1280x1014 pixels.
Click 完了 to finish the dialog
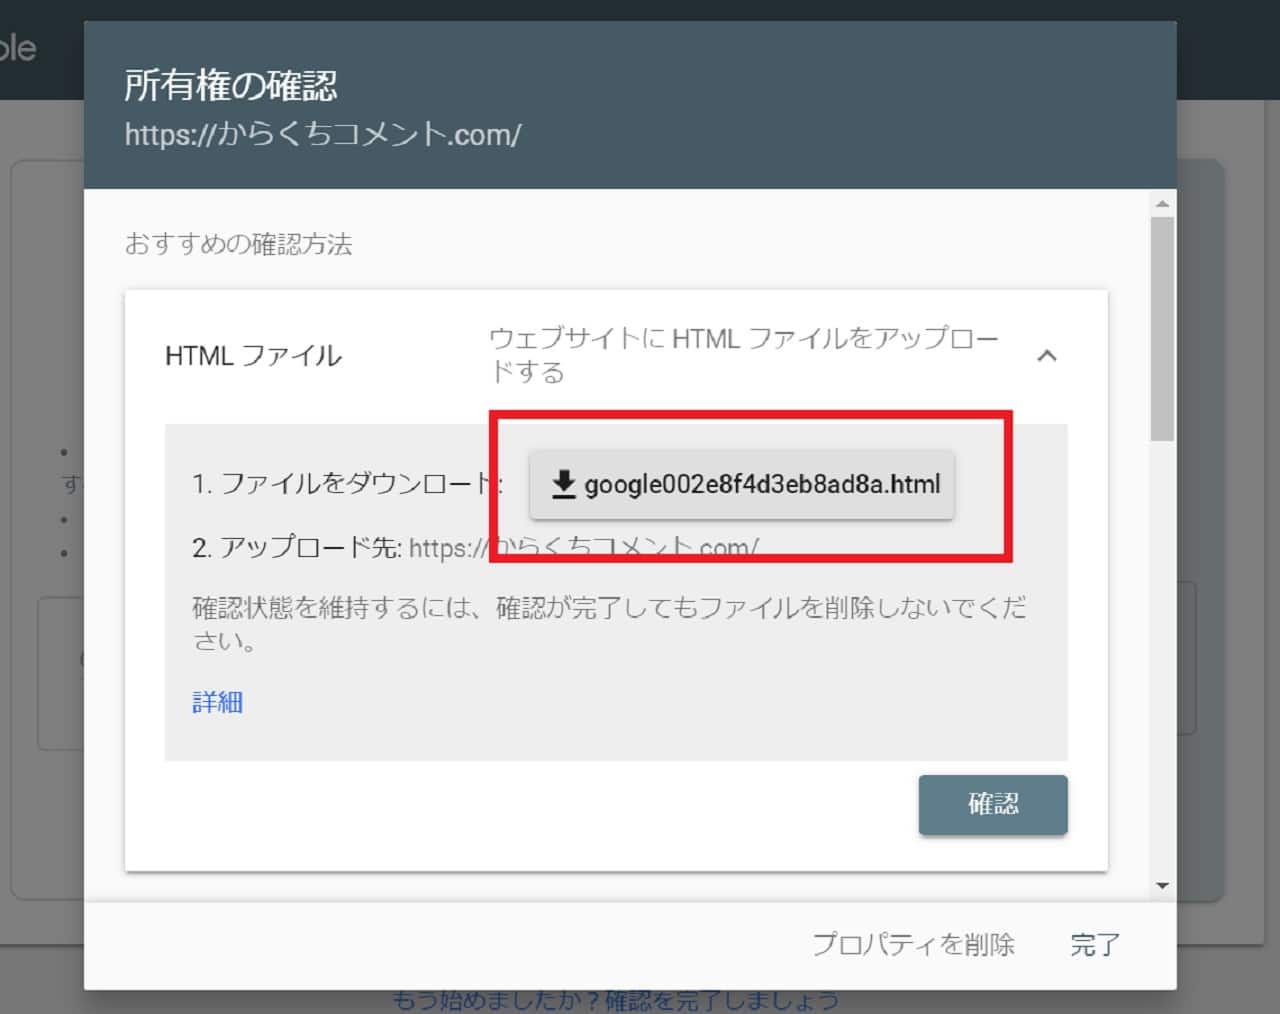coord(1095,944)
